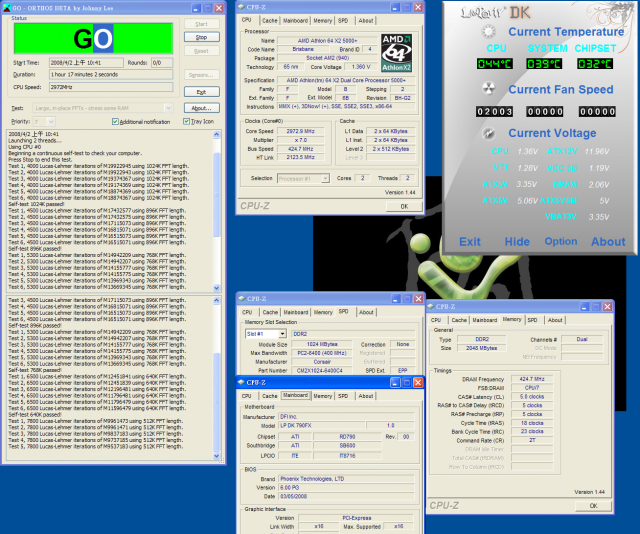The image size is (640, 534).
Task: Click the top CPU-Z title bar icon
Action: 241,7
